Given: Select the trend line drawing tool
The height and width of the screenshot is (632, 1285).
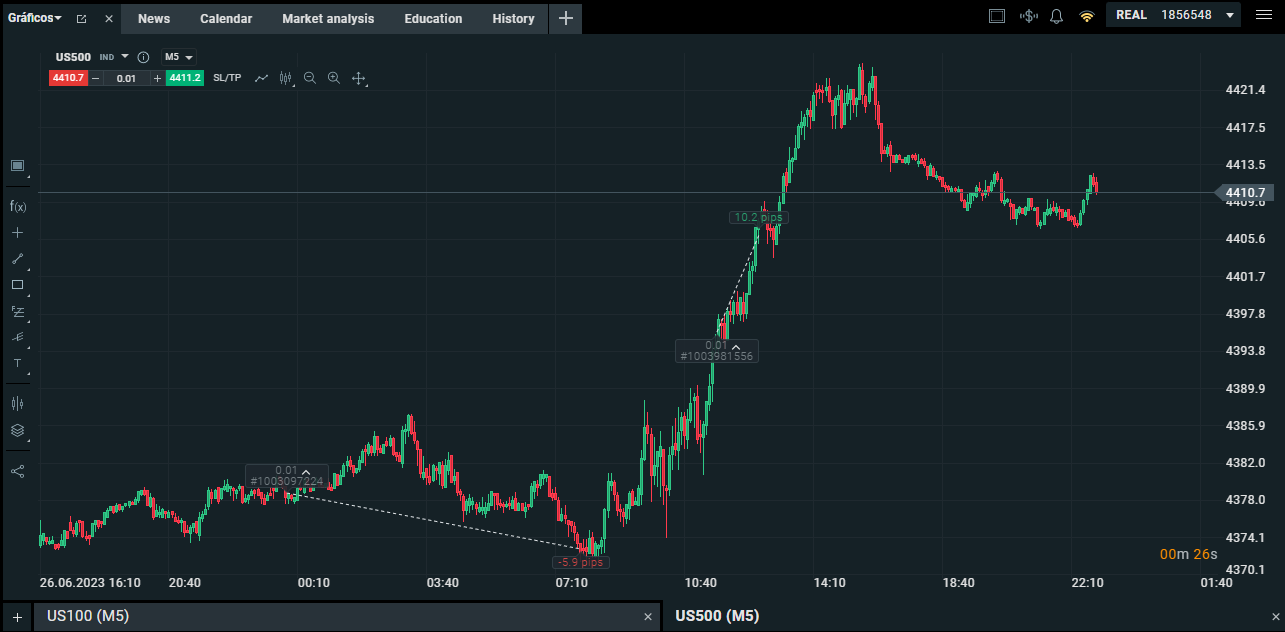Looking at the screenshot, I should click(x=17, y=258).
